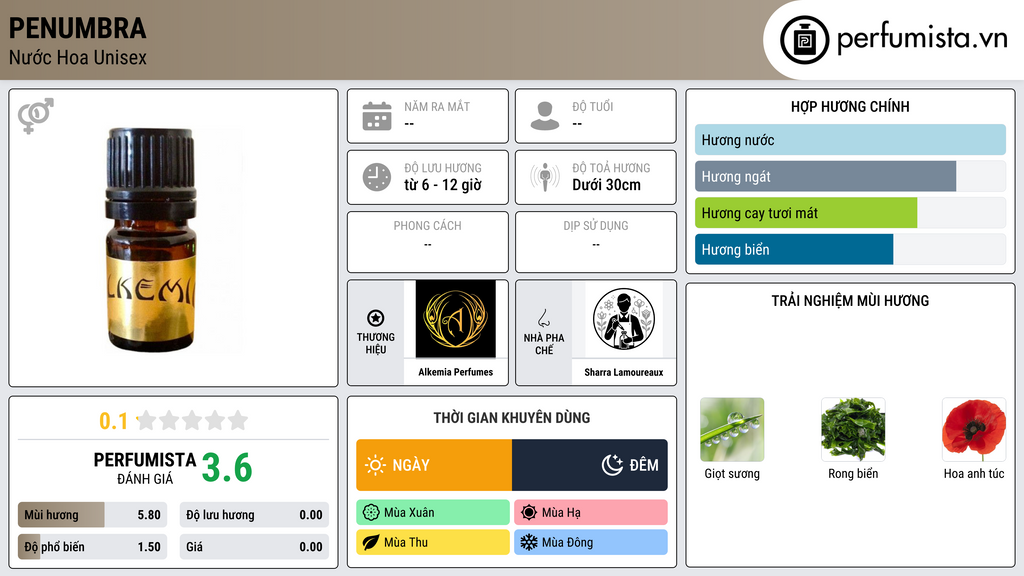Image resolution: width=1024 pixels, height=576 pixels.
Task: Click the five-star rating row
Action: (192, 420)
